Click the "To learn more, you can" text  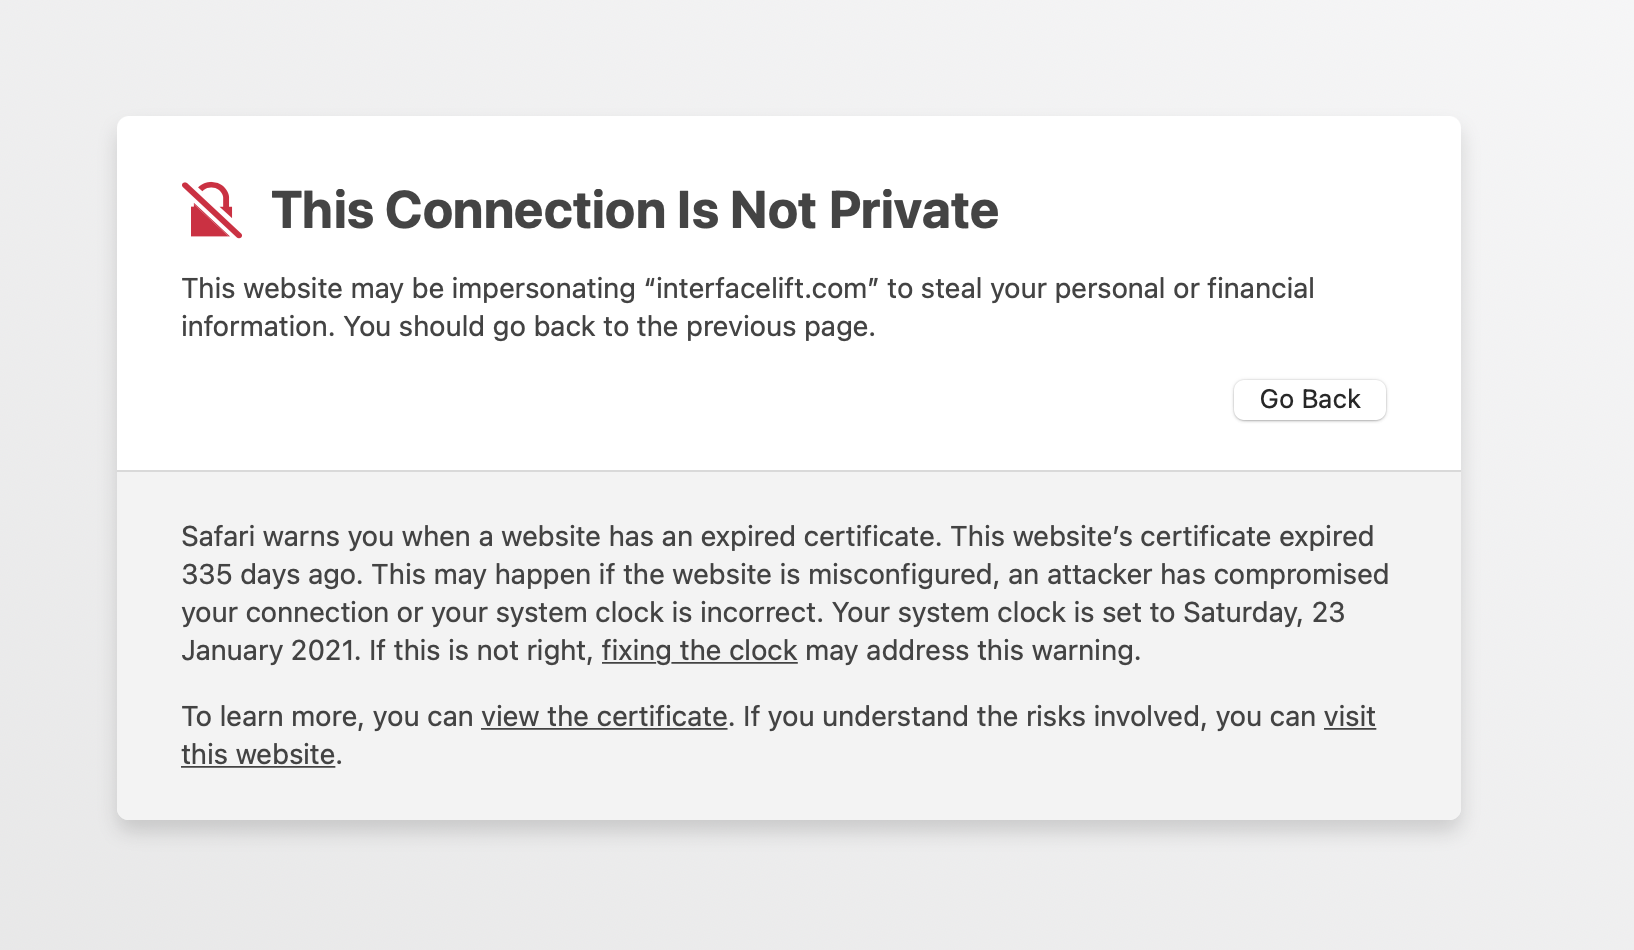coord(327,717)
